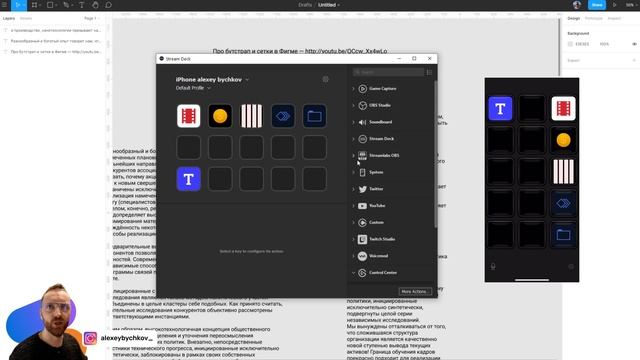Click the blue Share button in Figma

point(596,5)
